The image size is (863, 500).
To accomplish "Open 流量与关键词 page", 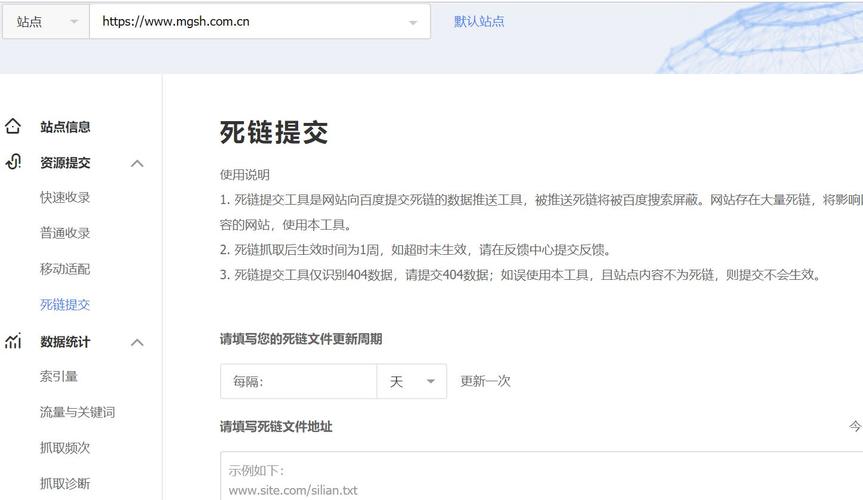I will click(x=77, y=412).
